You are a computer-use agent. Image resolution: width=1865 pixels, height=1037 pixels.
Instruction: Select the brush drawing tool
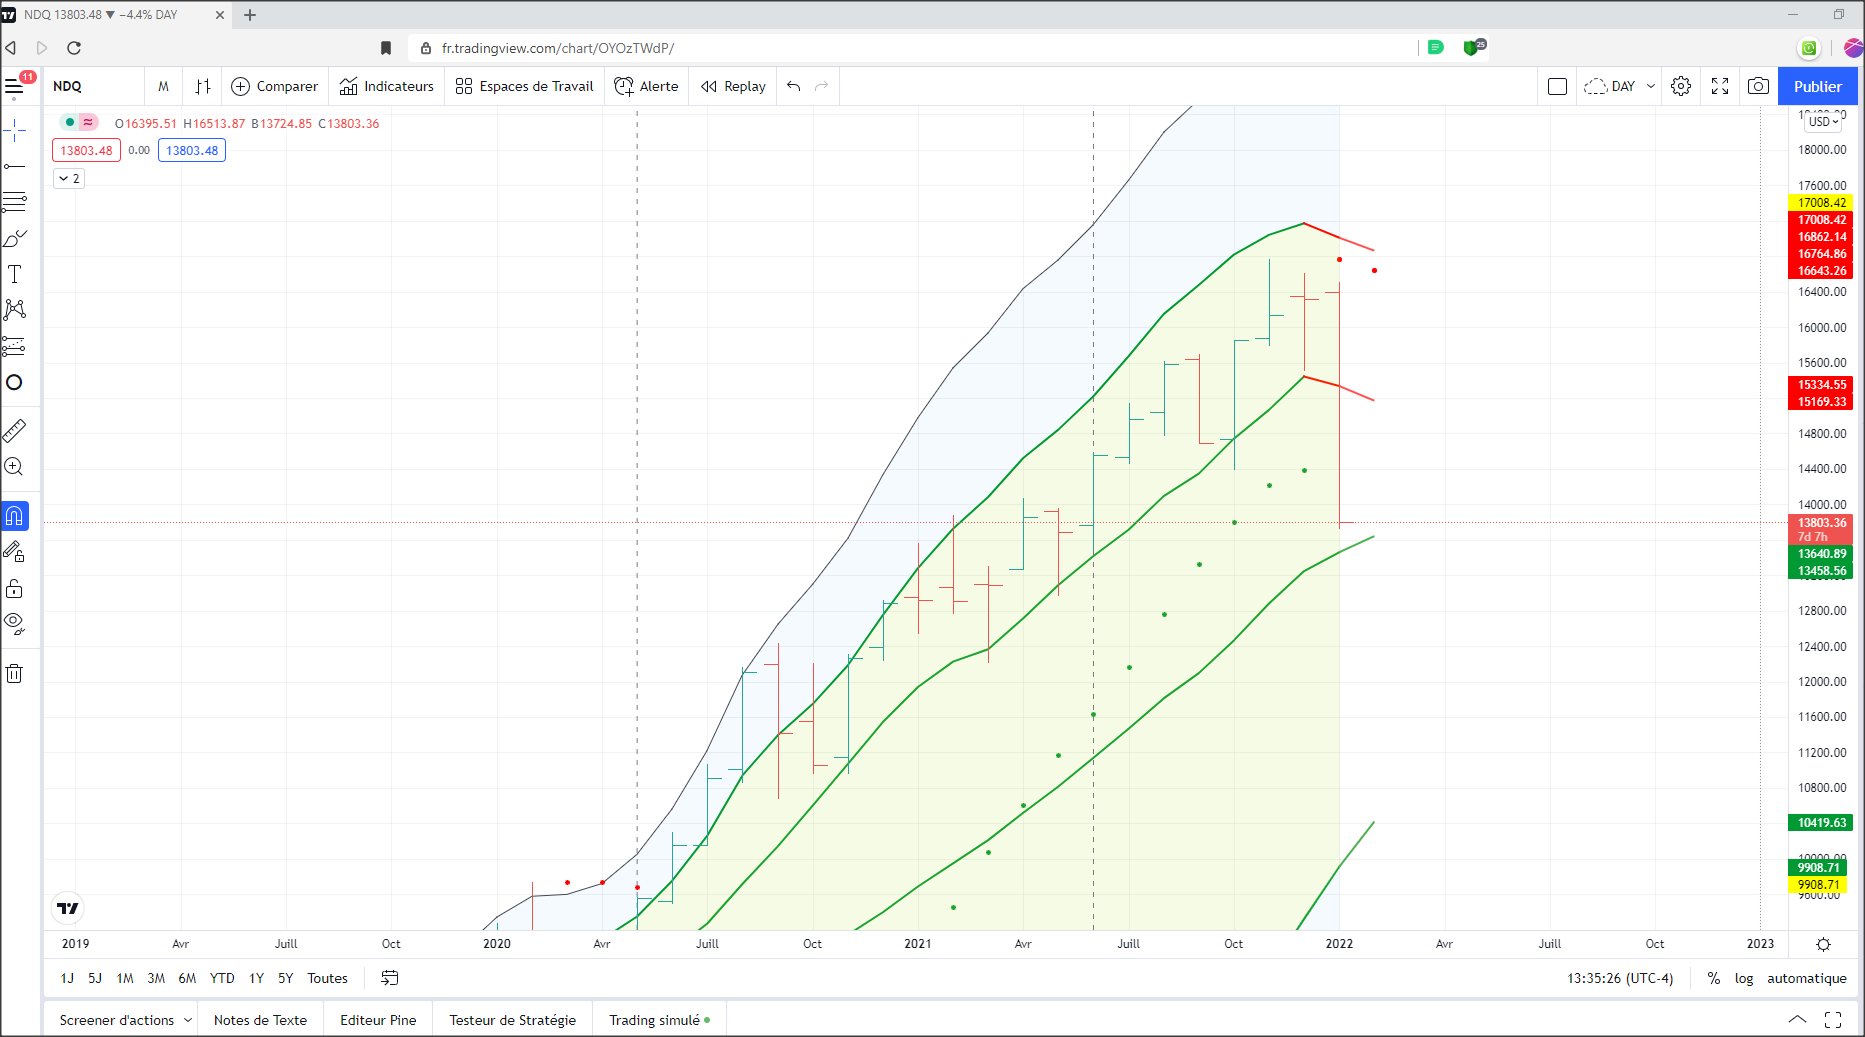[x=15, y=238]
